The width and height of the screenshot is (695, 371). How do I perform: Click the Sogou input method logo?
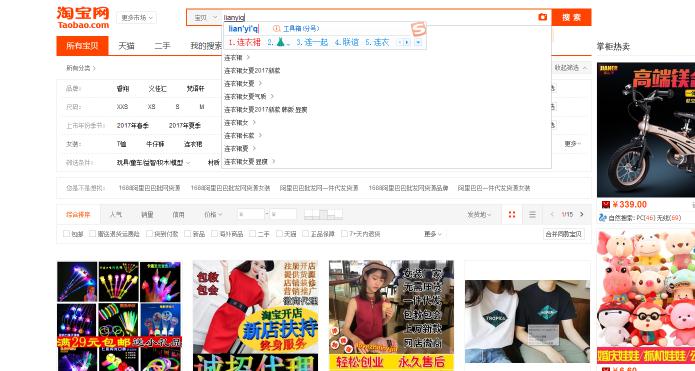pos(418,29)
